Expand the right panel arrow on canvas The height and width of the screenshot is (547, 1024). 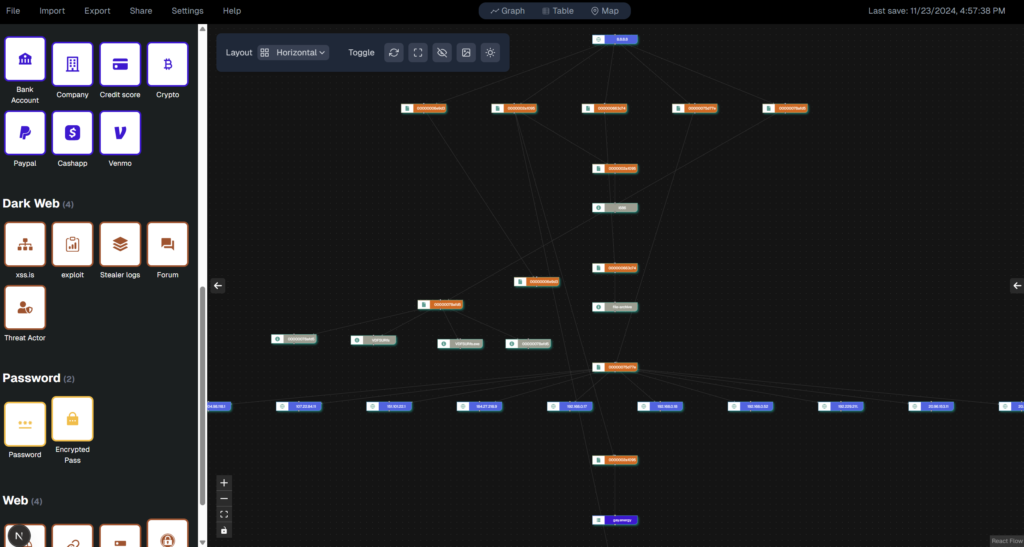coord(1017,286)
